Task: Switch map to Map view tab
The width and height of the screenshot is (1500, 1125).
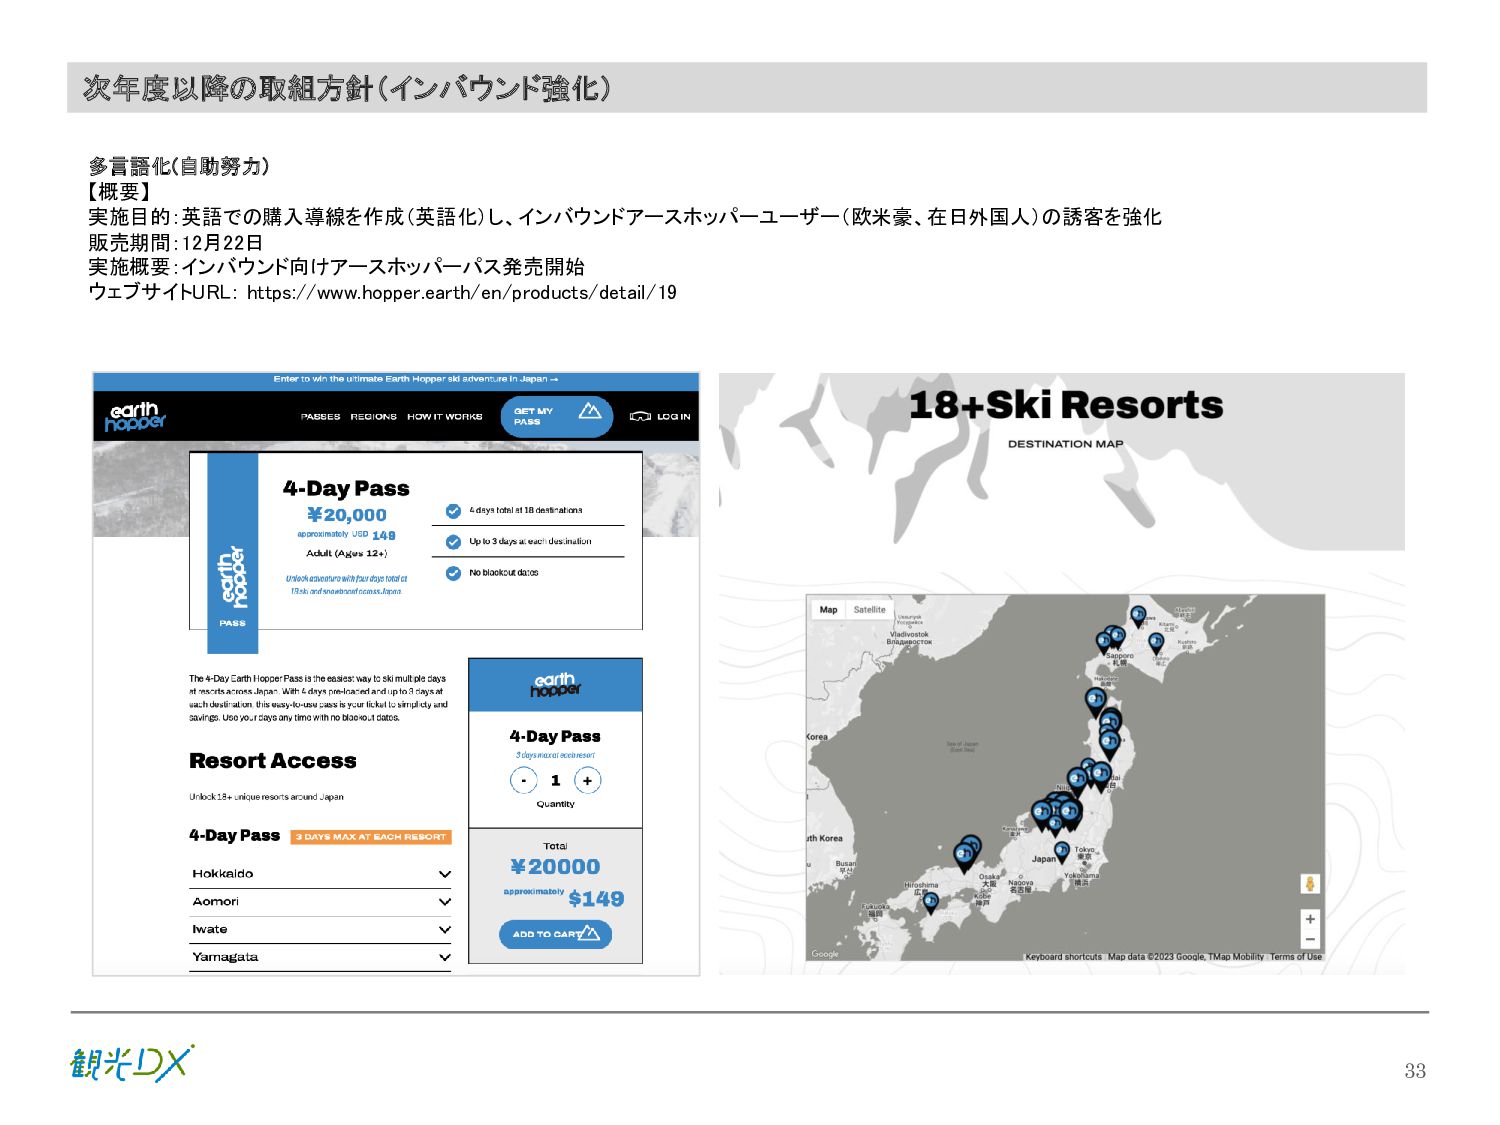Action: (829, 610)
